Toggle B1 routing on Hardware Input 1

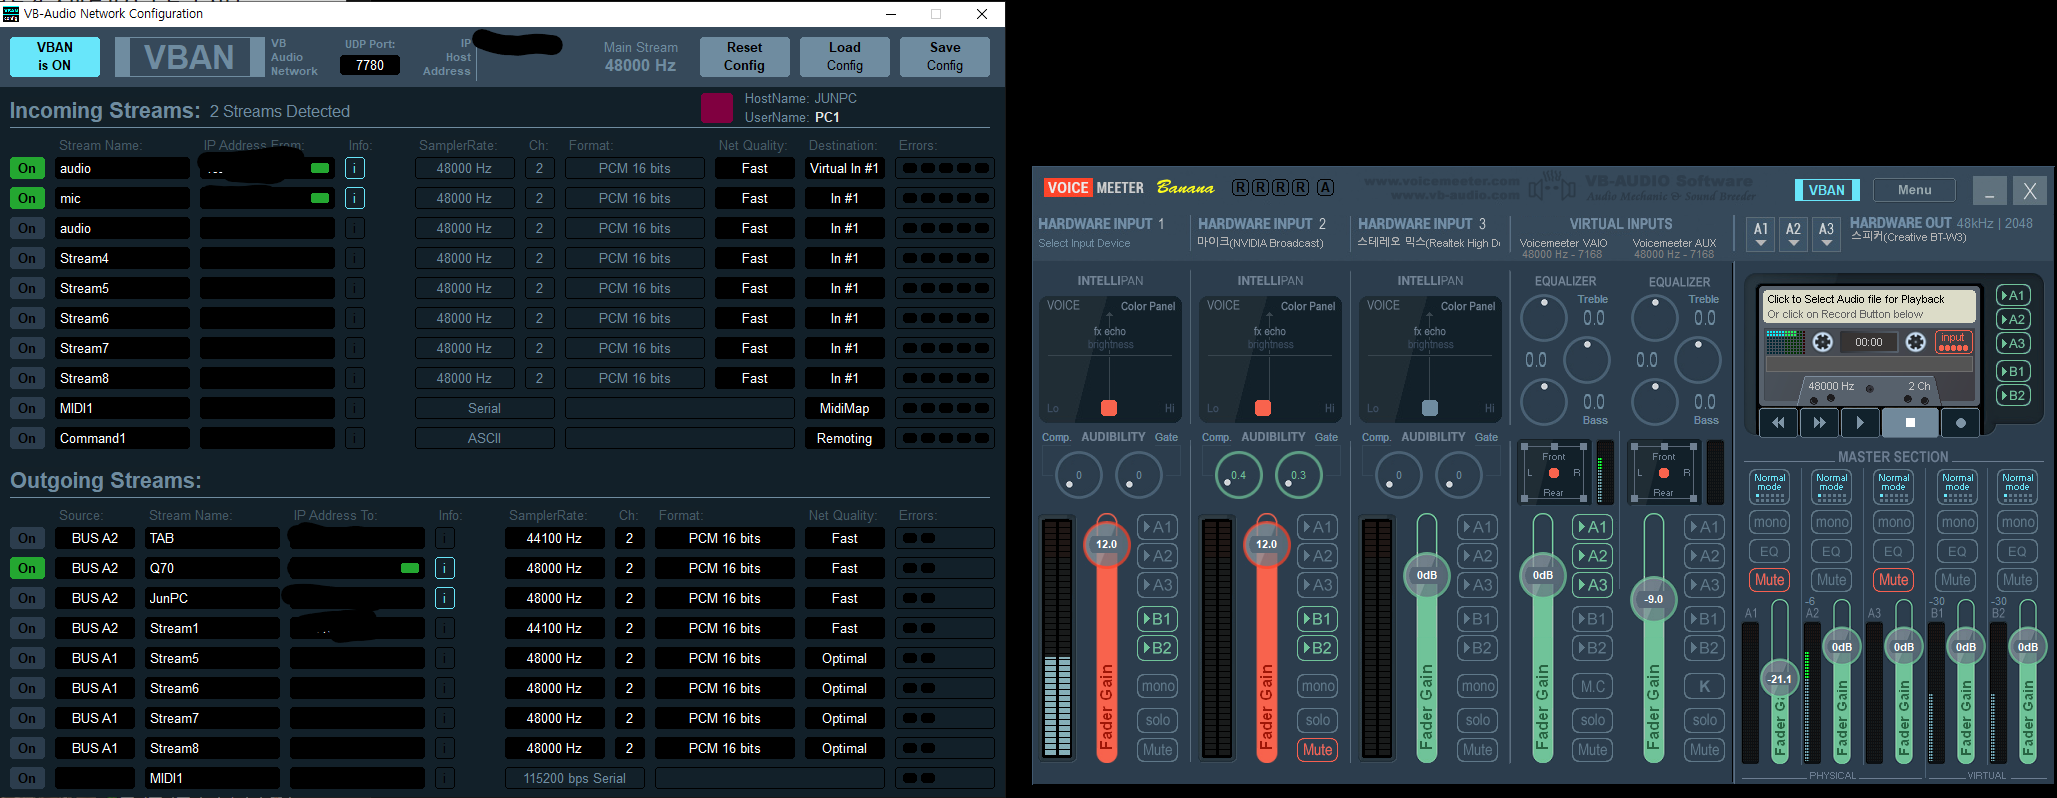(x=1158, y=619)
